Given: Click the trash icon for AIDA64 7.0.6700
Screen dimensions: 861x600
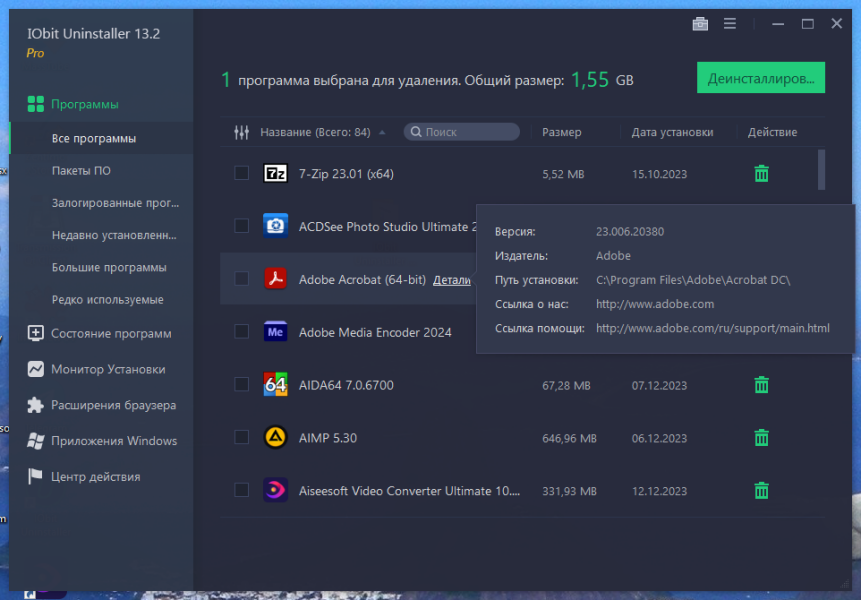Looking at the screenshot, I should [761, 385].
